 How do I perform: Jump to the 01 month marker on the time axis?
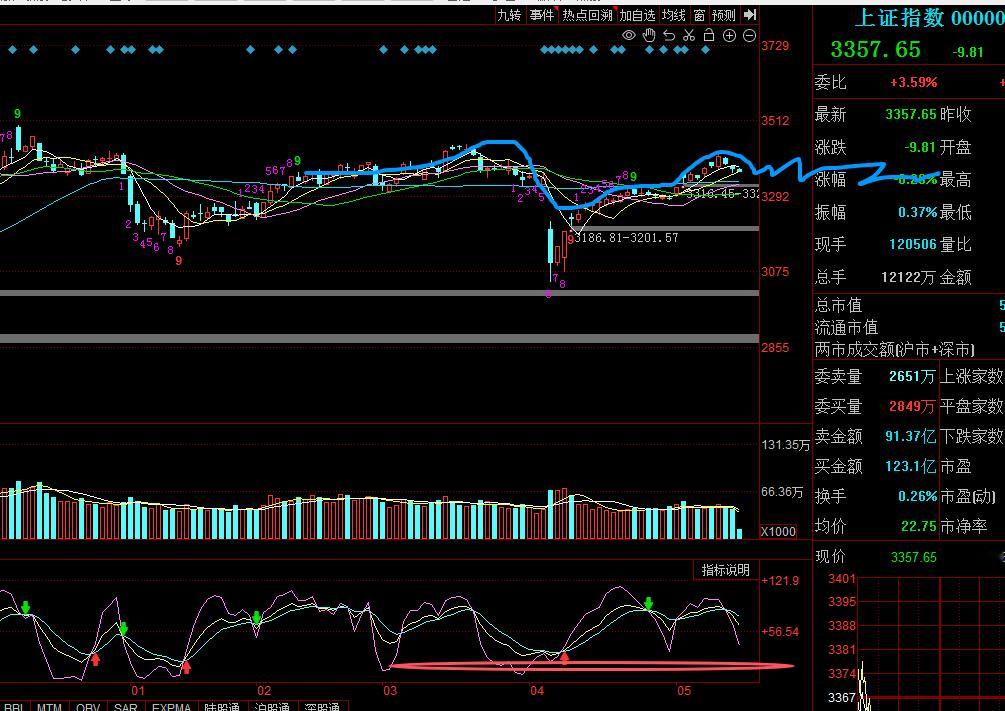coord(138,690)
